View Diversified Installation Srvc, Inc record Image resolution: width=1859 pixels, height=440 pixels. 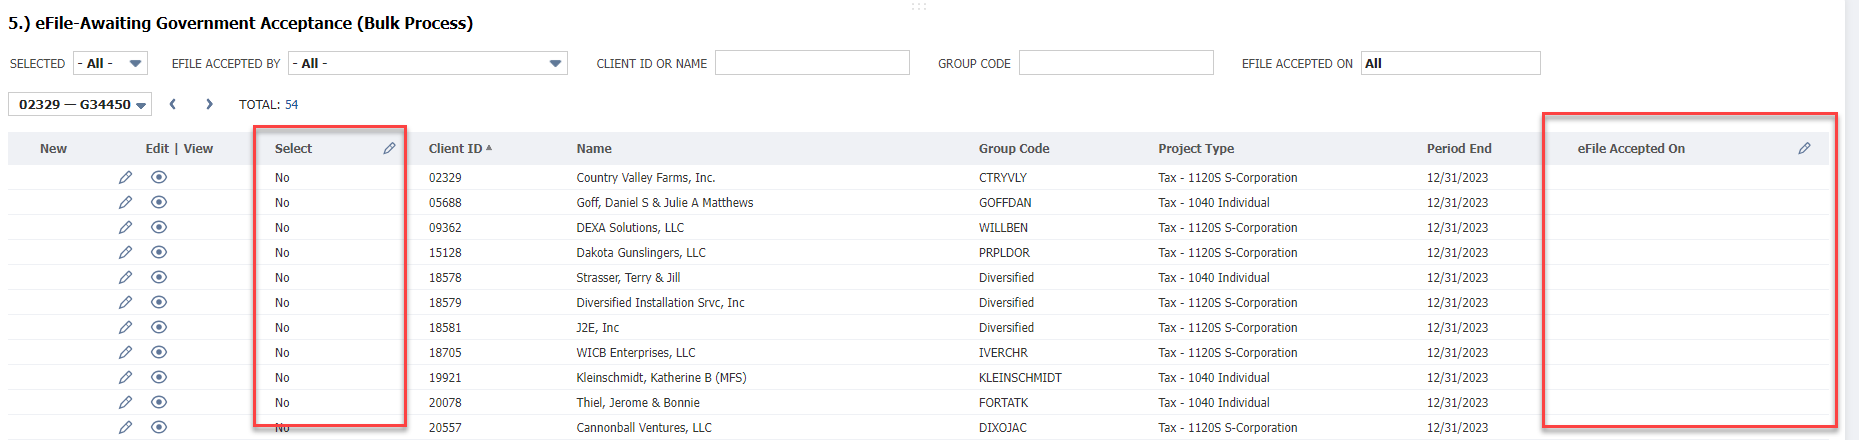[159, 302]
